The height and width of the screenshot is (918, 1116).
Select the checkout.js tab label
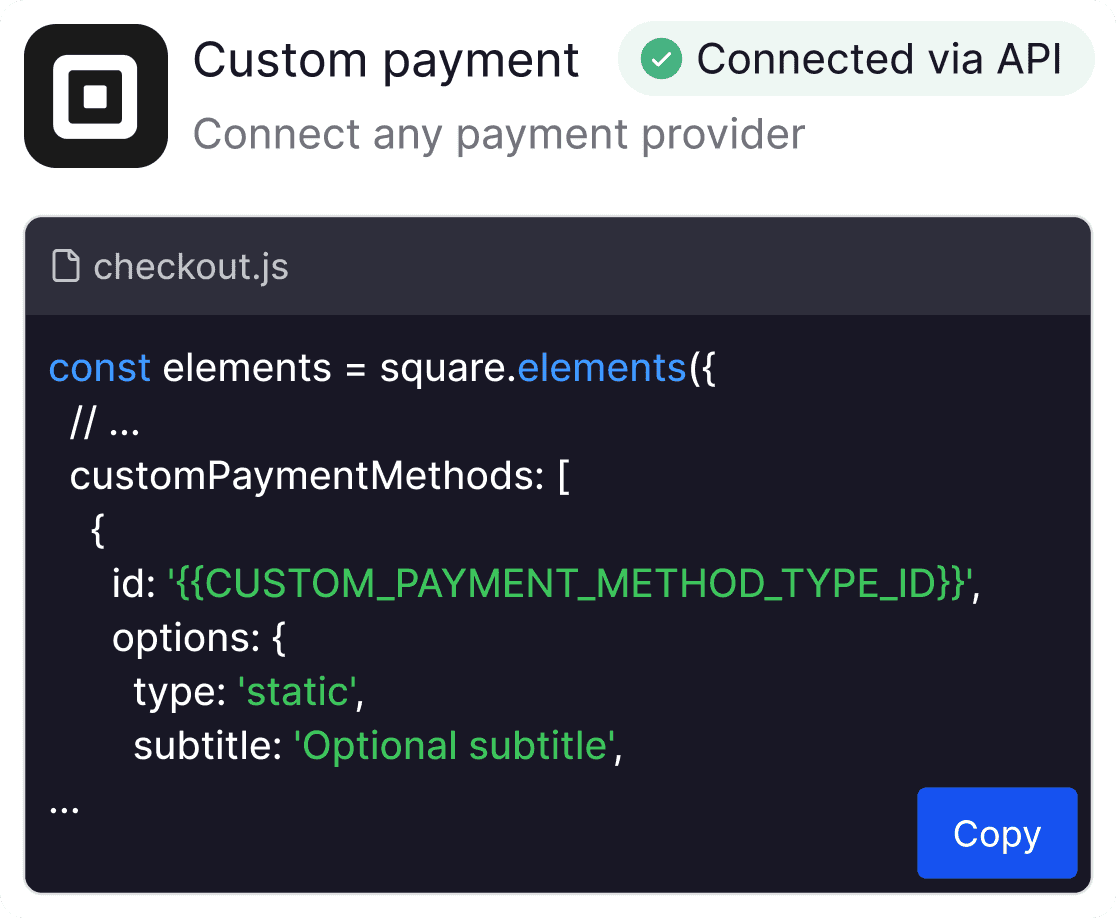(x=190, y=266)
